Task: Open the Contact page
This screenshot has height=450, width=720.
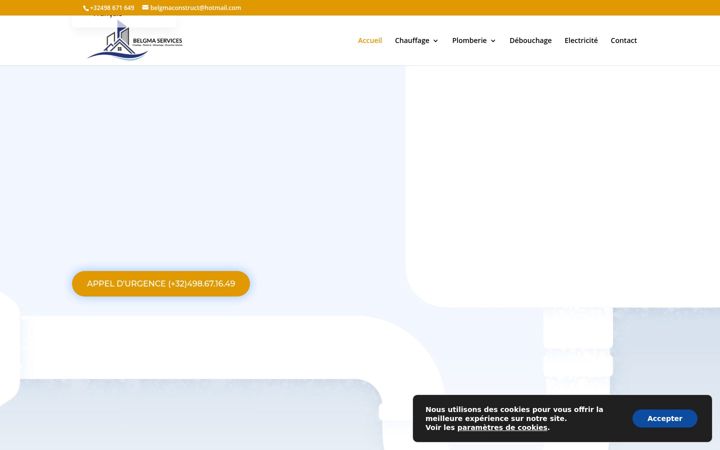Action: click(624, 40)
